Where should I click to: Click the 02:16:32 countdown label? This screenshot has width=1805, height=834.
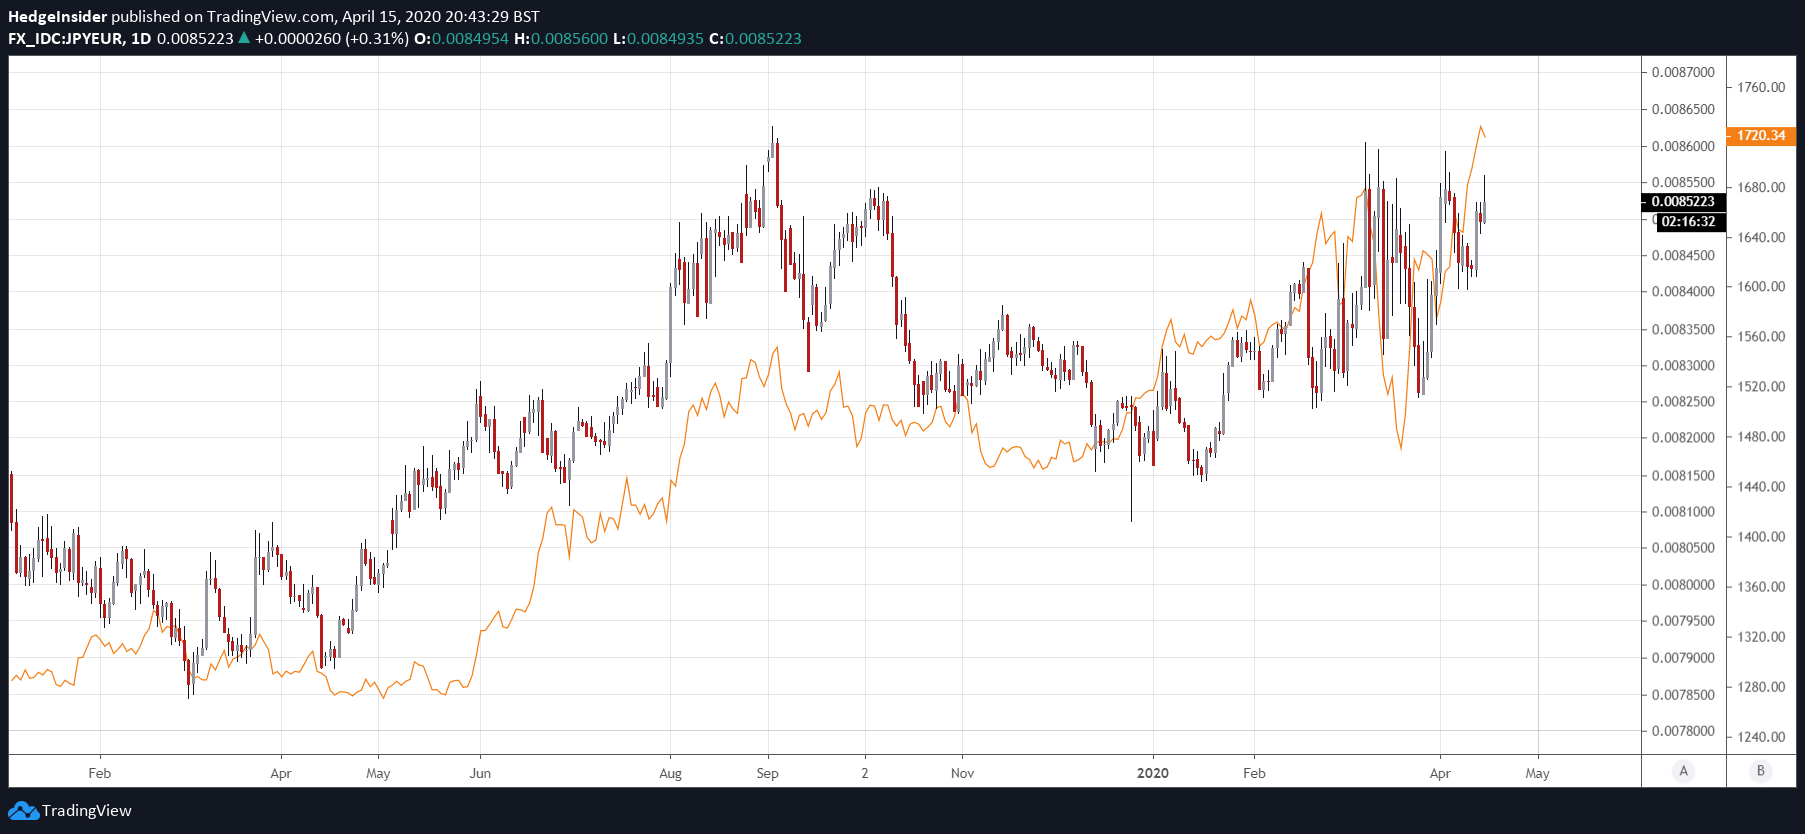pyautogui.click(x=1689, y=222)
